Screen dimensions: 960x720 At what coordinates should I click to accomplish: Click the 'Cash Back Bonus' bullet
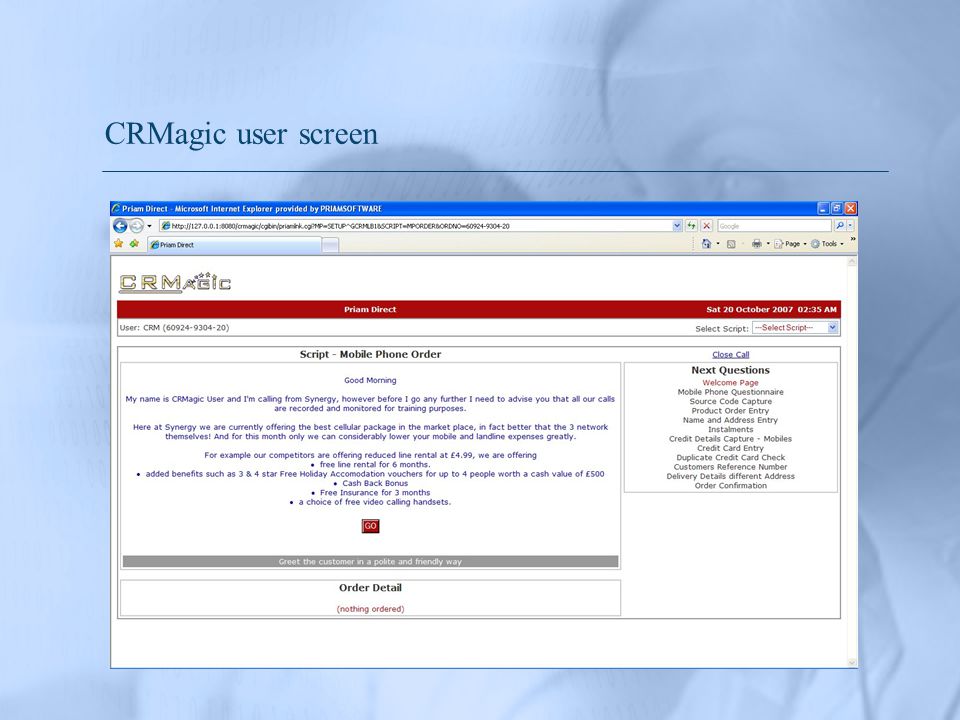(375, 483)
